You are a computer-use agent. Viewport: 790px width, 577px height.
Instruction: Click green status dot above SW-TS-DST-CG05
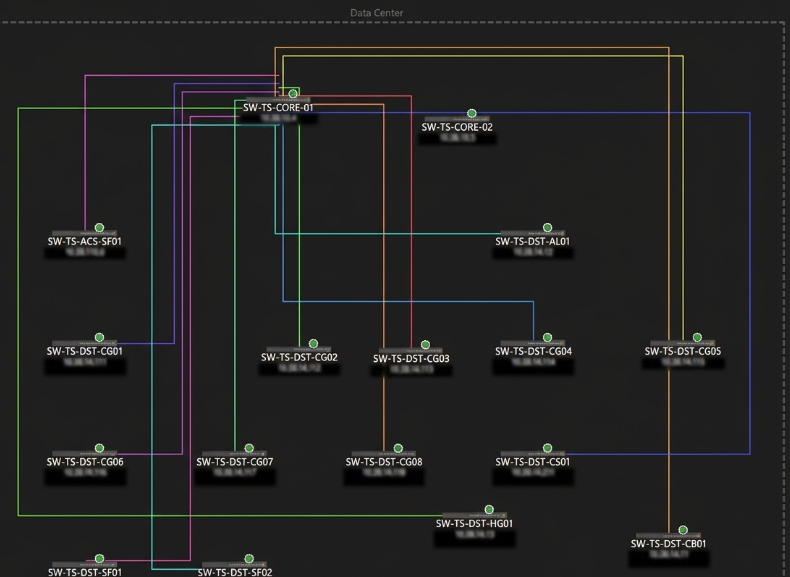click(x=697, y=337)
